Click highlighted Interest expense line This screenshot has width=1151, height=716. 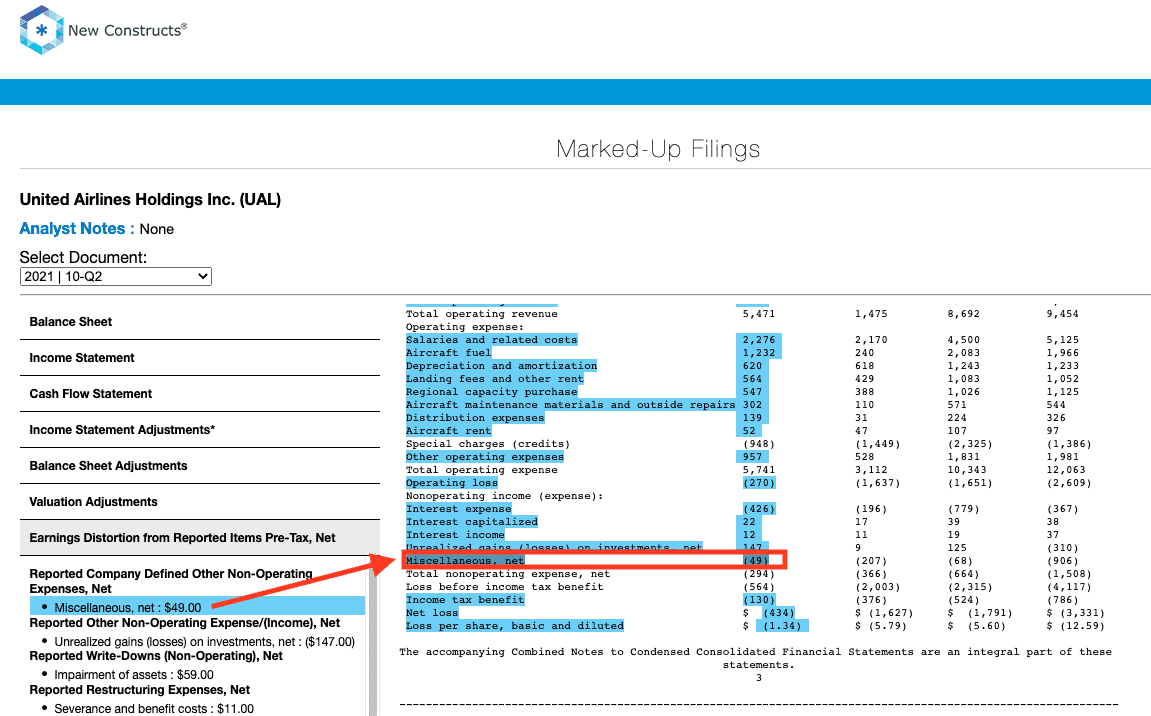[459, 509]
